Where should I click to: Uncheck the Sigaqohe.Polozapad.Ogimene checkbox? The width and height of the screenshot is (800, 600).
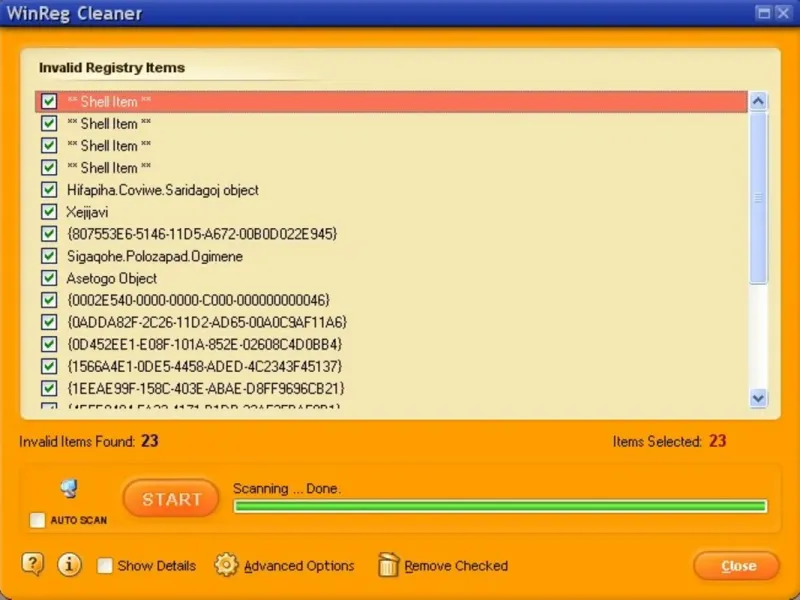[49, 256]
